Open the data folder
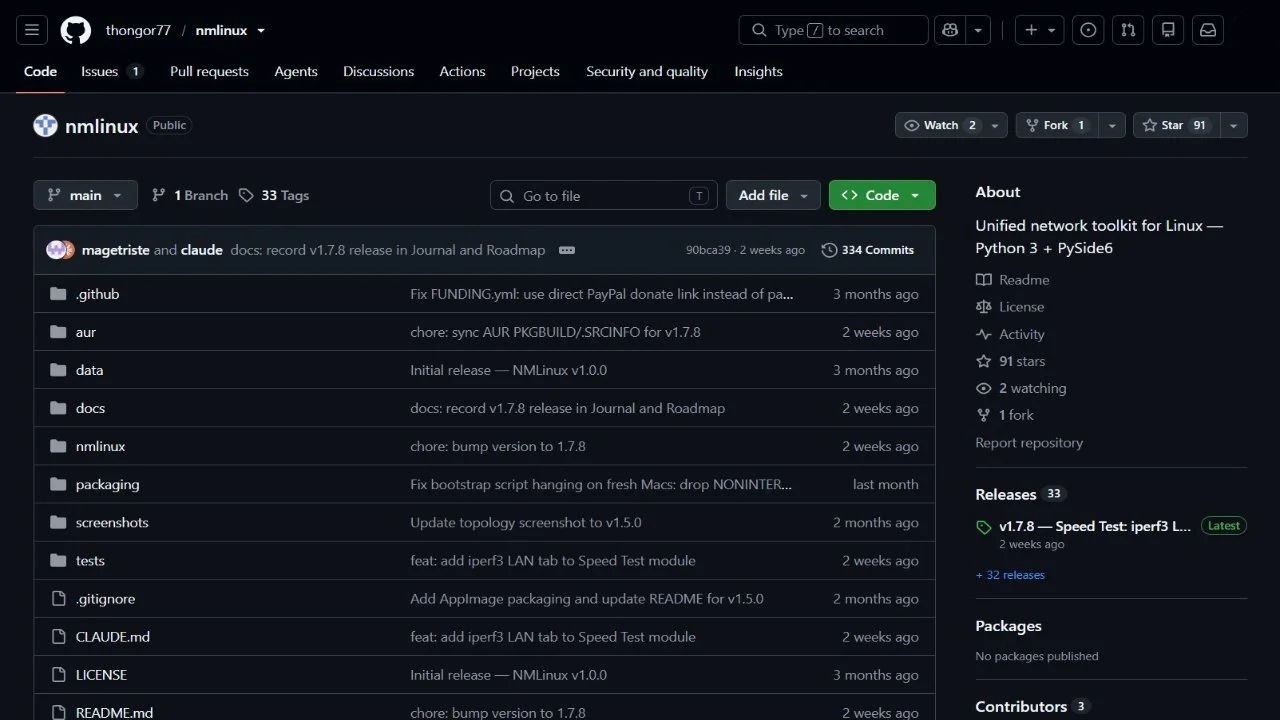The width and height of the screenshot is (1280, 720). (89, 370)
